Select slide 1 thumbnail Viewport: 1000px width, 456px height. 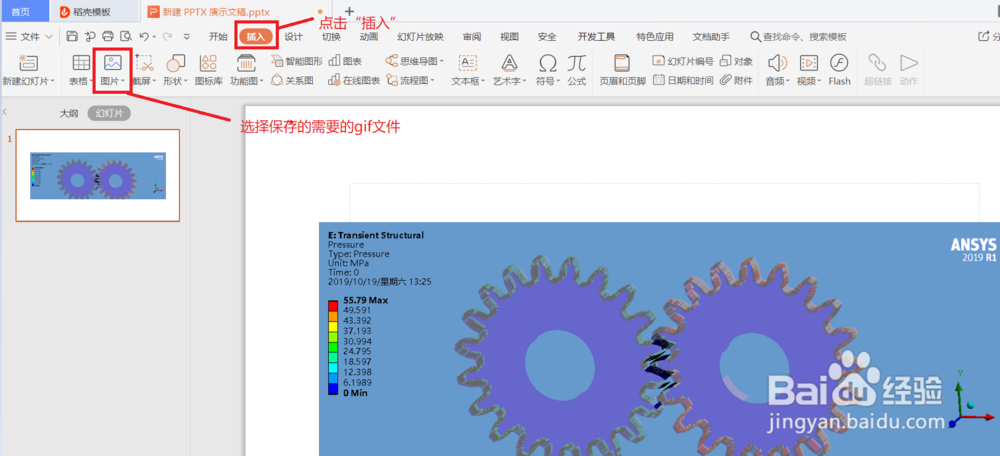click(98, 175)
